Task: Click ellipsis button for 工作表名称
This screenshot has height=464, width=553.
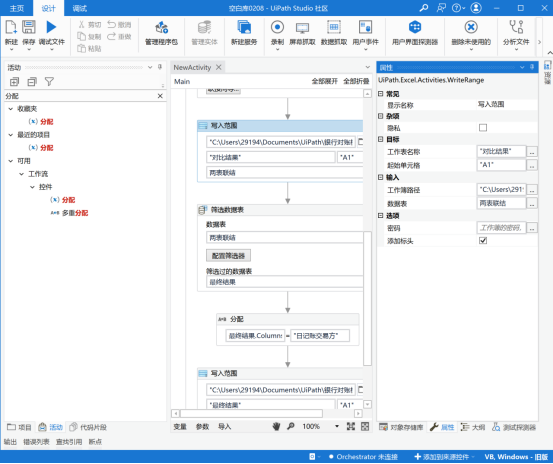Action: [x=532, y=152]
